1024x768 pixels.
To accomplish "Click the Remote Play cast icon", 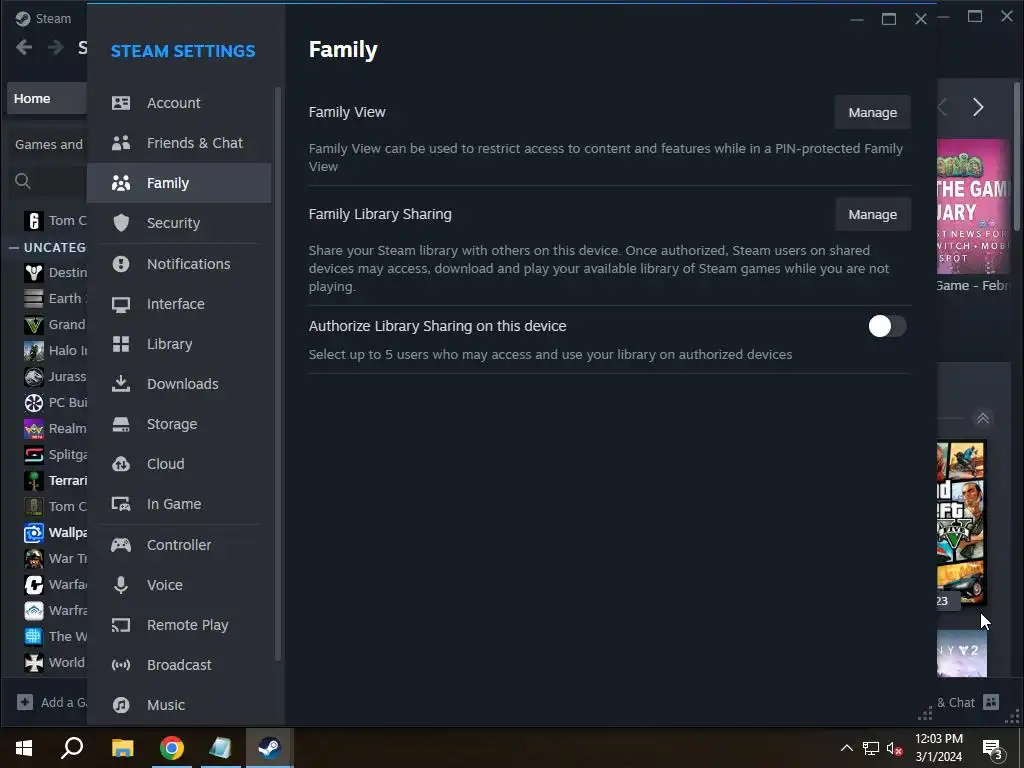I will [x=121, y=625].
